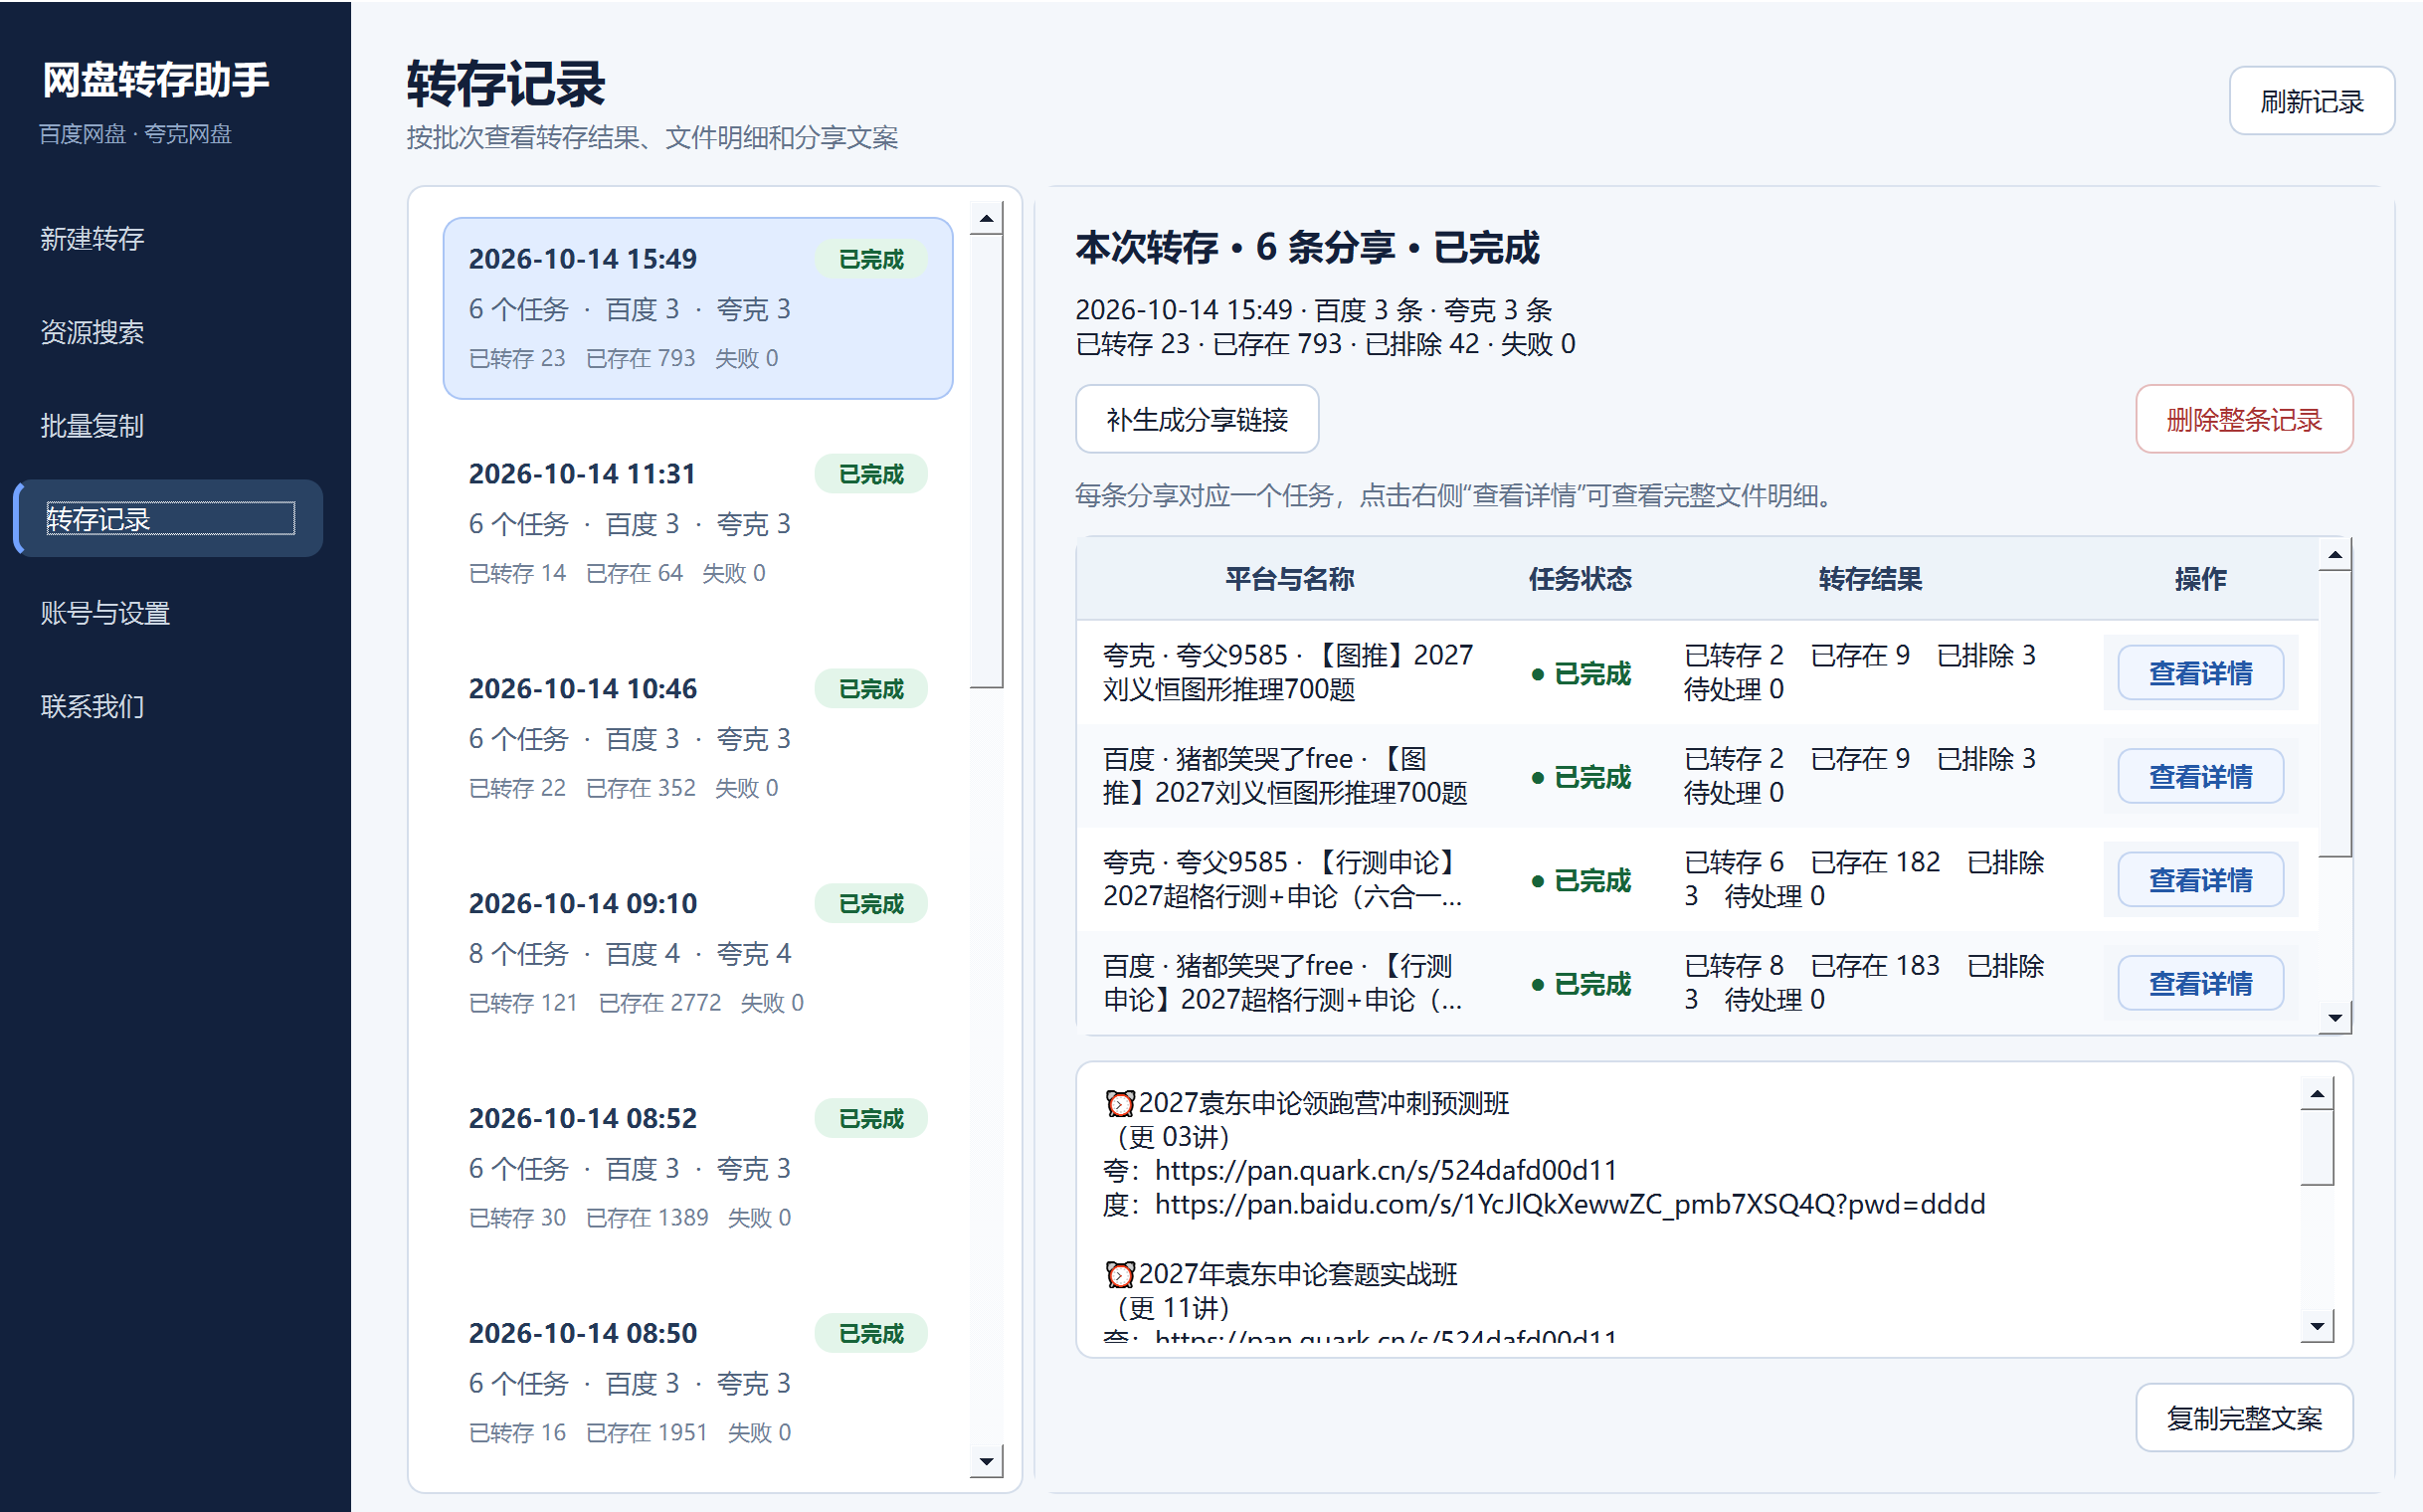This screenshot has width=2423, height=1512.
Task: View details for 夸克 刘义恒图形推理700题 row
Action: [x=2200, y=673]
